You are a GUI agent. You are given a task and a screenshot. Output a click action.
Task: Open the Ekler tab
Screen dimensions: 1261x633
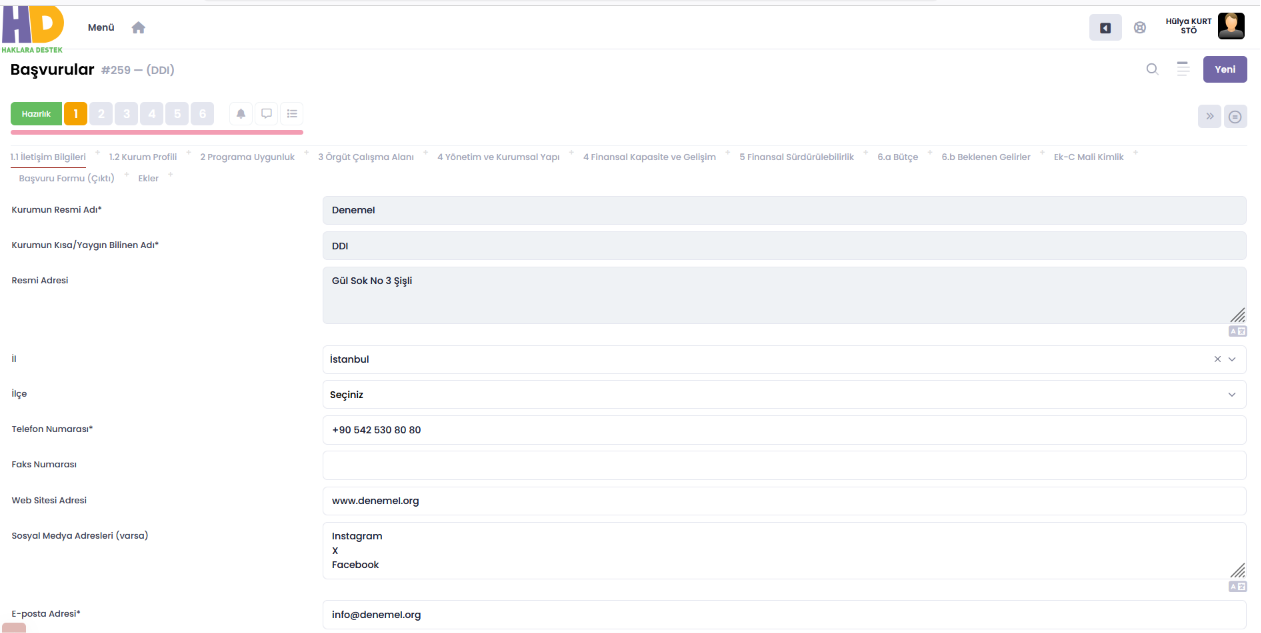(x=148, y=178)
